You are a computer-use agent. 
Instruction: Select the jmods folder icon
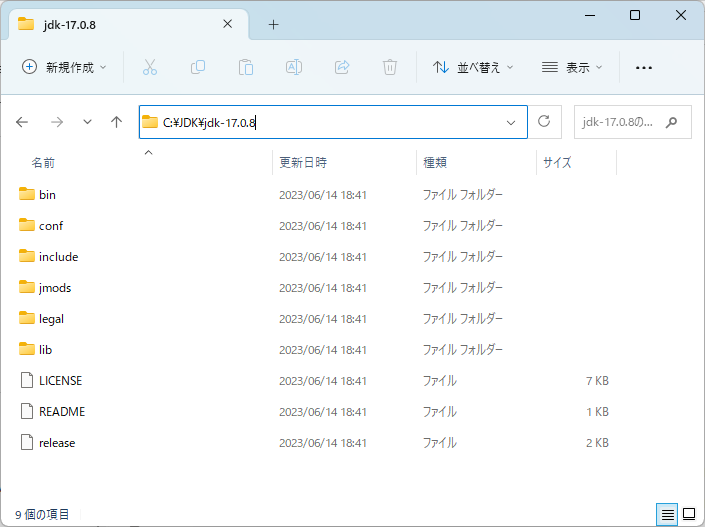coord(27,287)
